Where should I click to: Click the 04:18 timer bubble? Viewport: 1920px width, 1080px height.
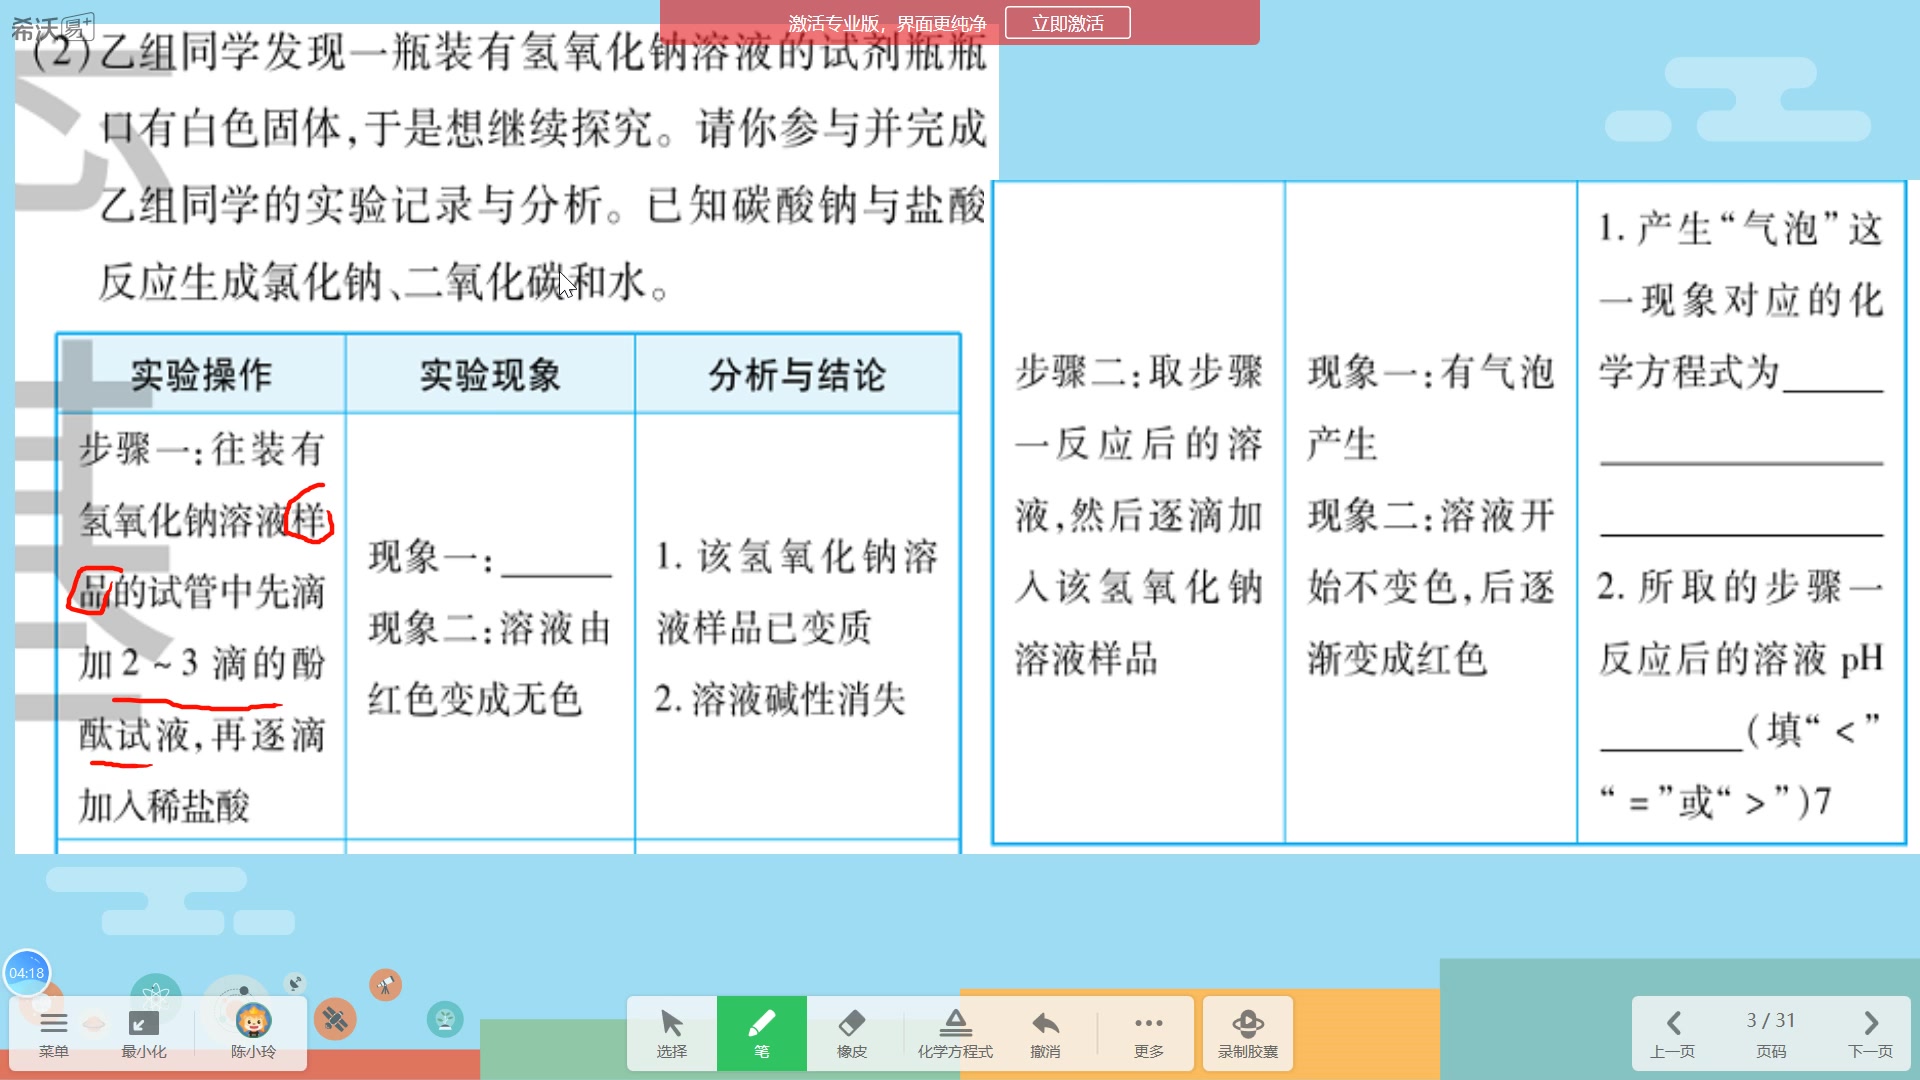(x=26, y=973)
